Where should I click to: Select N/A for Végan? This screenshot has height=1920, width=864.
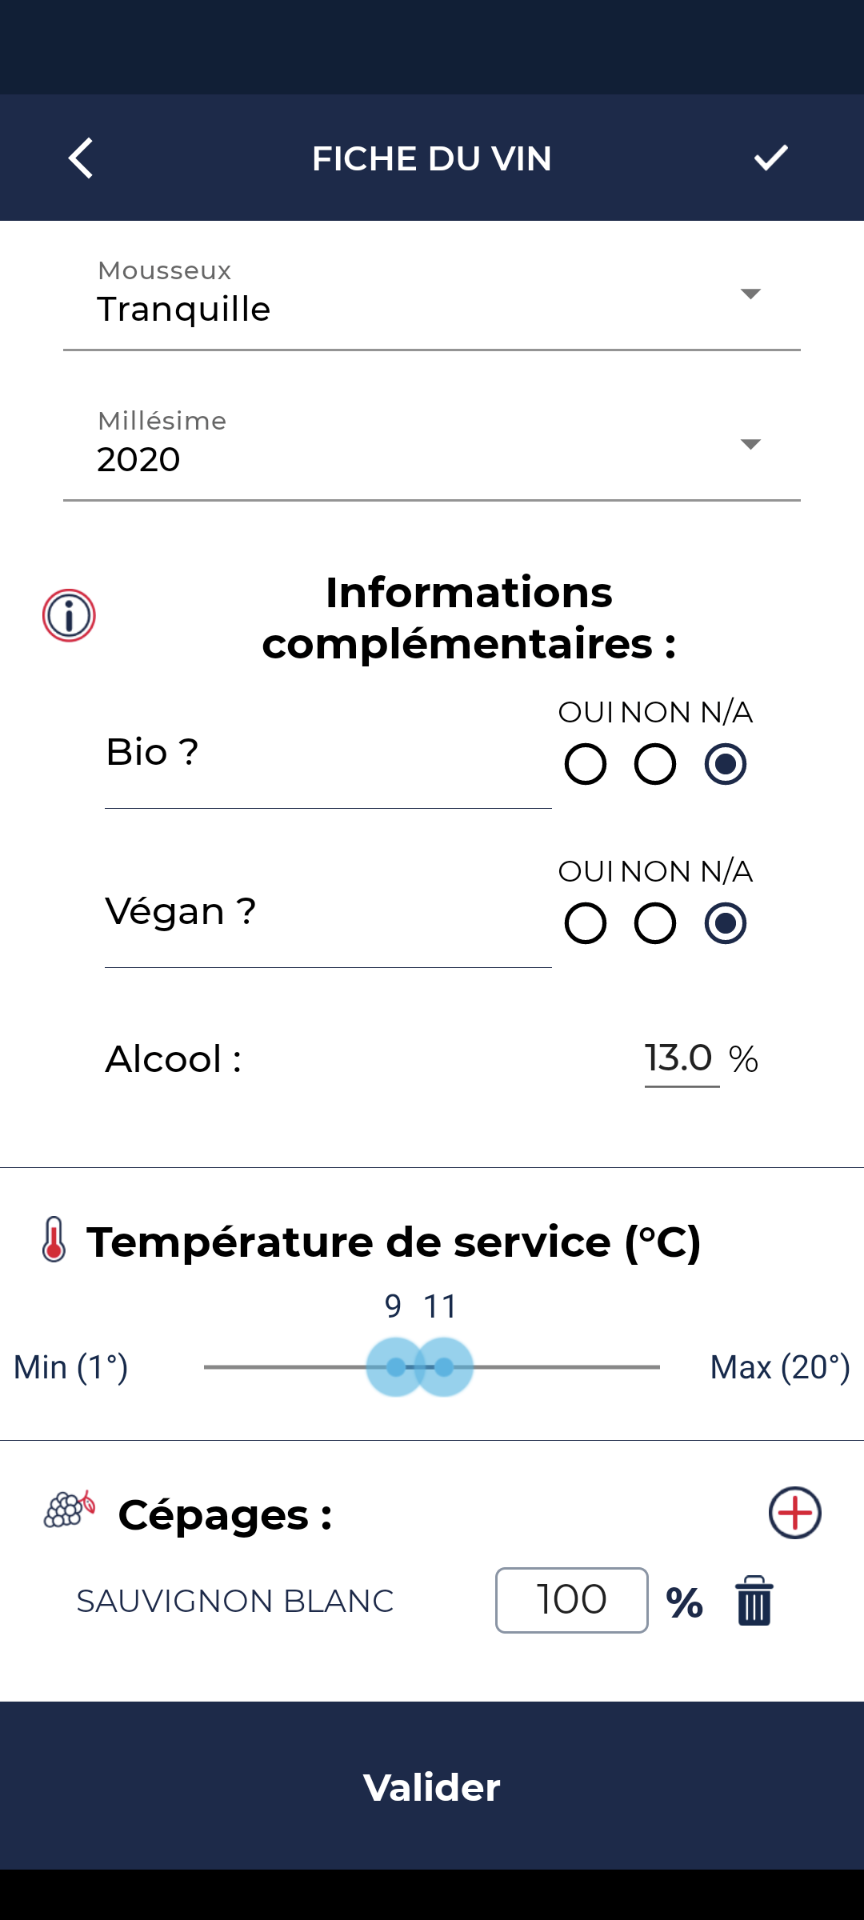pyautogui.click(x=725, y=924)
